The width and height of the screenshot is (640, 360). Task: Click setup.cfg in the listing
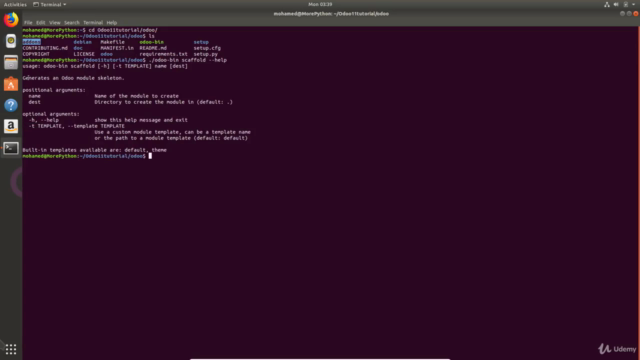coord(207,48)
